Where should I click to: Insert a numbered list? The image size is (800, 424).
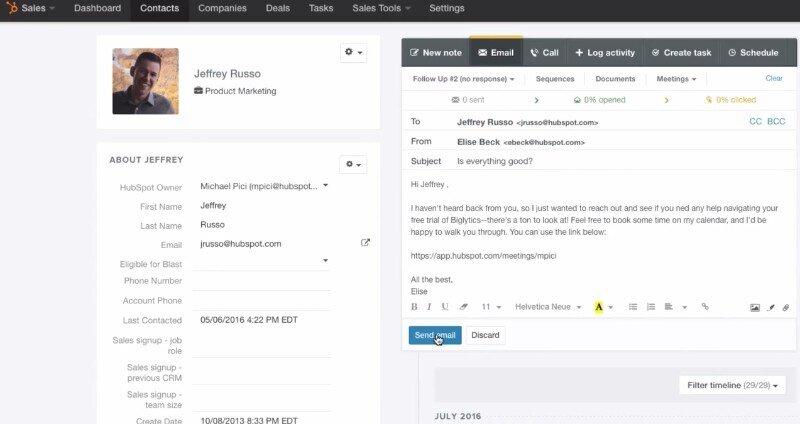tap(651, 307)
